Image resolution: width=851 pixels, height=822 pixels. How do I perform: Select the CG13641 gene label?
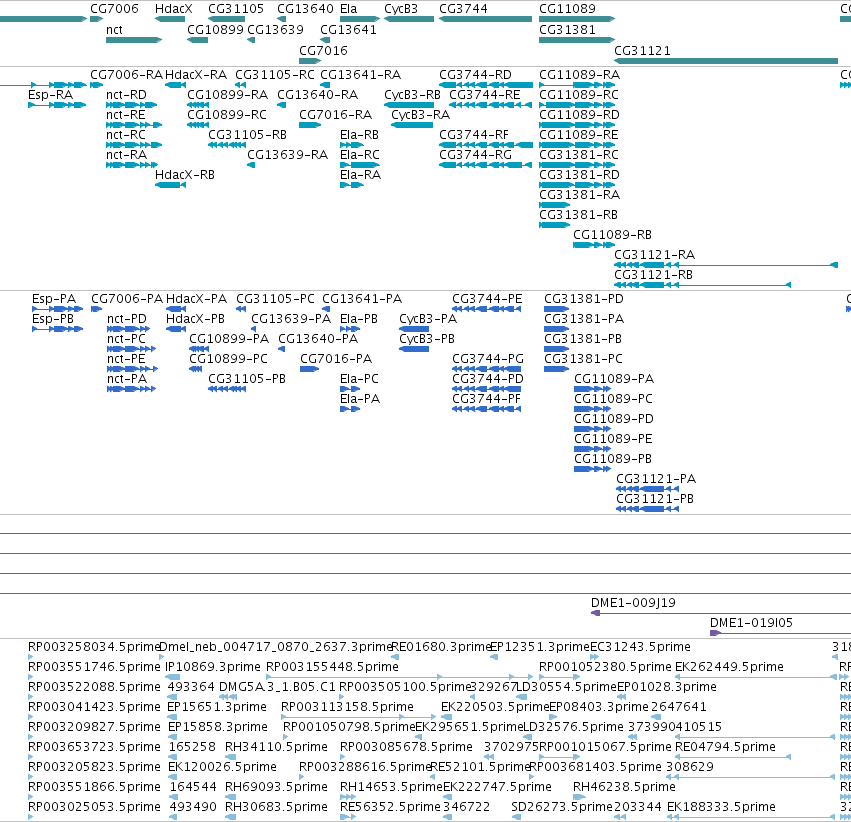[x=348, y=29]
